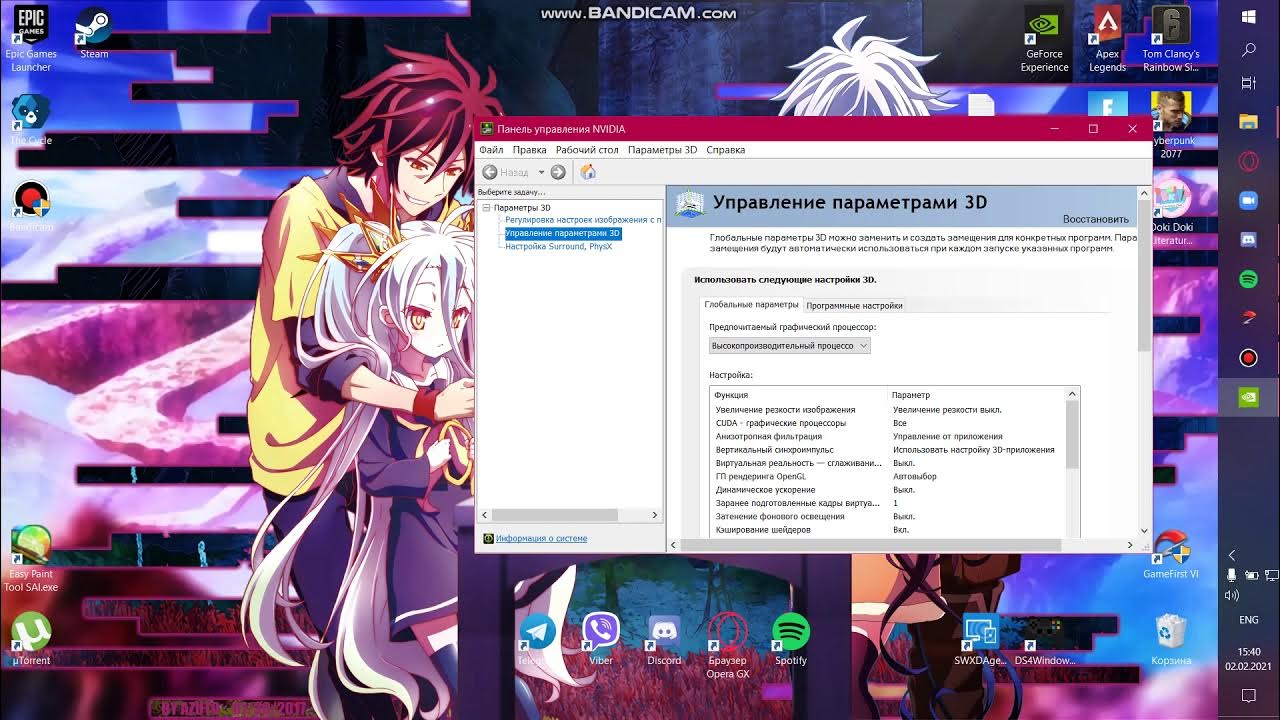Image resolution: width=1280 pixels, height=720 pixels.
Task: Click the Назад back button
Action: pyautogui.click(x=506, y=172)
